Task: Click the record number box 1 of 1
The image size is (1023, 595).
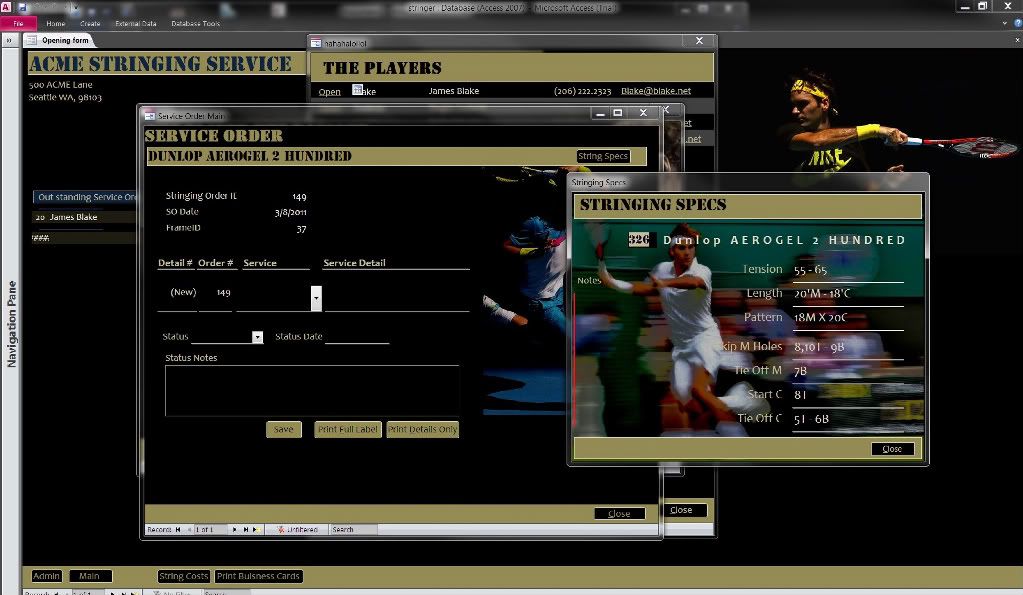Action: tap(209, 530)
